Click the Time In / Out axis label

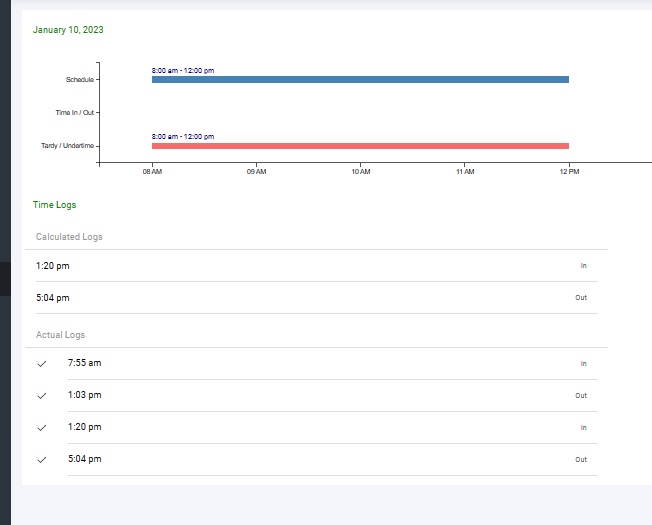coord(75,113)
